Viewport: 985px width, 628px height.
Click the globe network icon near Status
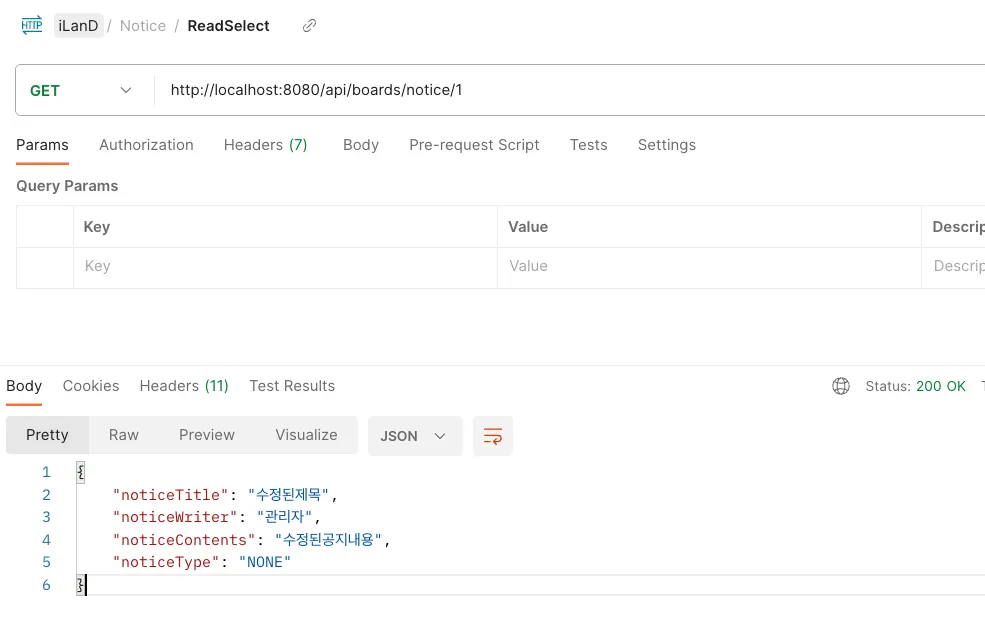[x=841, y=386]
